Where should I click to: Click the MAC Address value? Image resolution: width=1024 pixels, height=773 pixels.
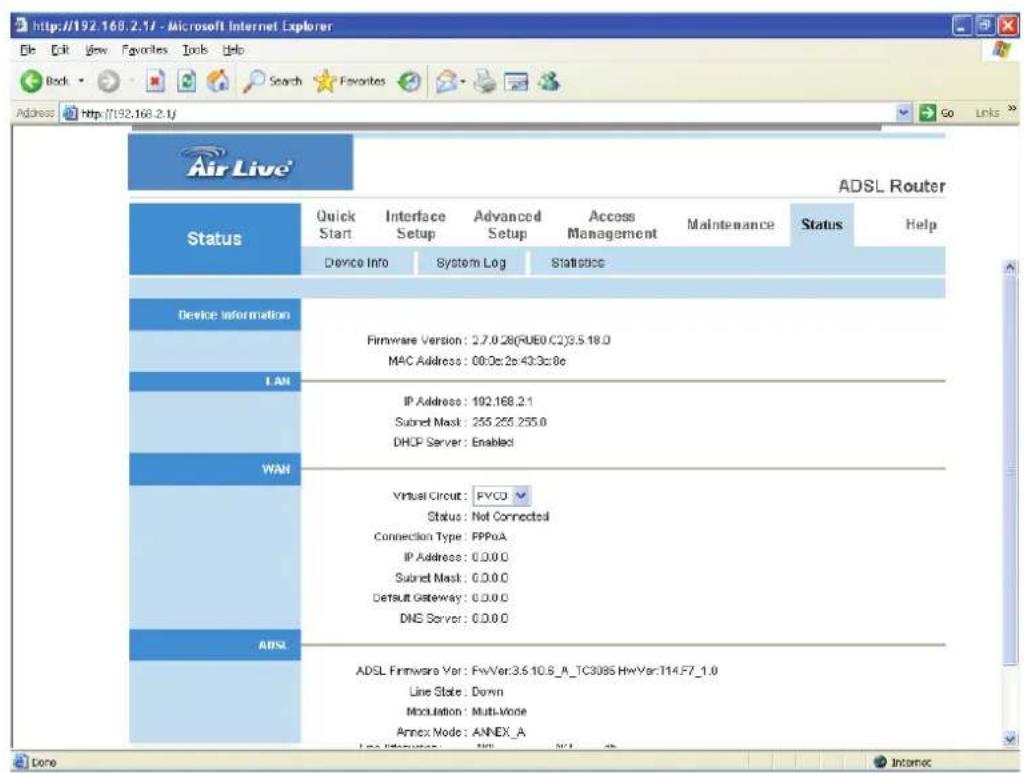coord(519,361)
